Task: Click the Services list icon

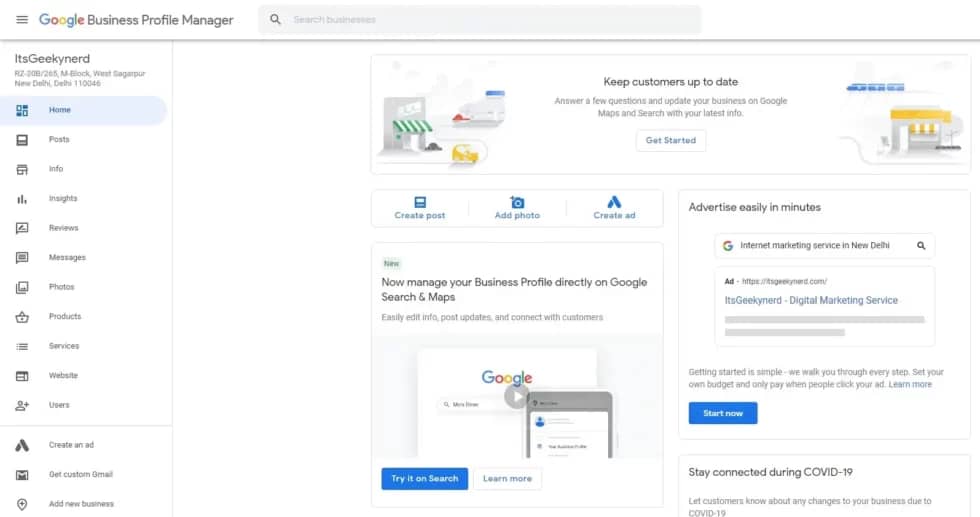Action: (22, 346)
